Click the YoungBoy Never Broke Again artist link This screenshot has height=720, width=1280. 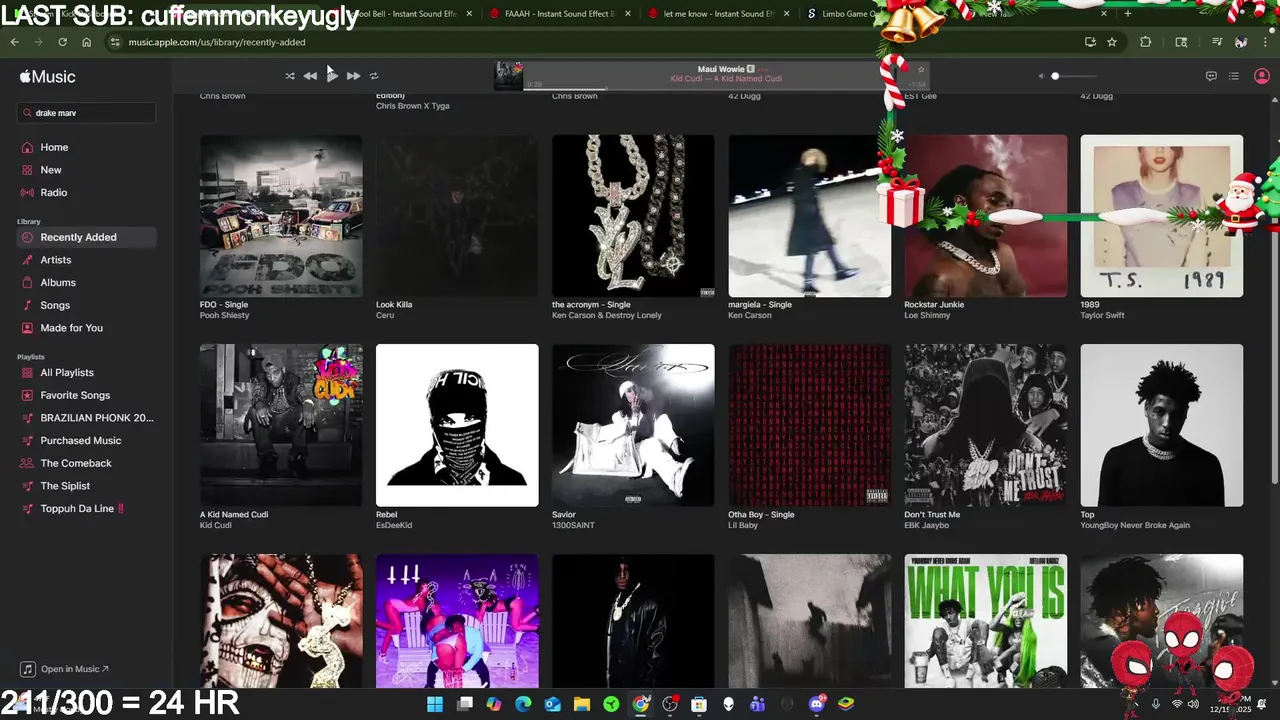pos(1135,525)
